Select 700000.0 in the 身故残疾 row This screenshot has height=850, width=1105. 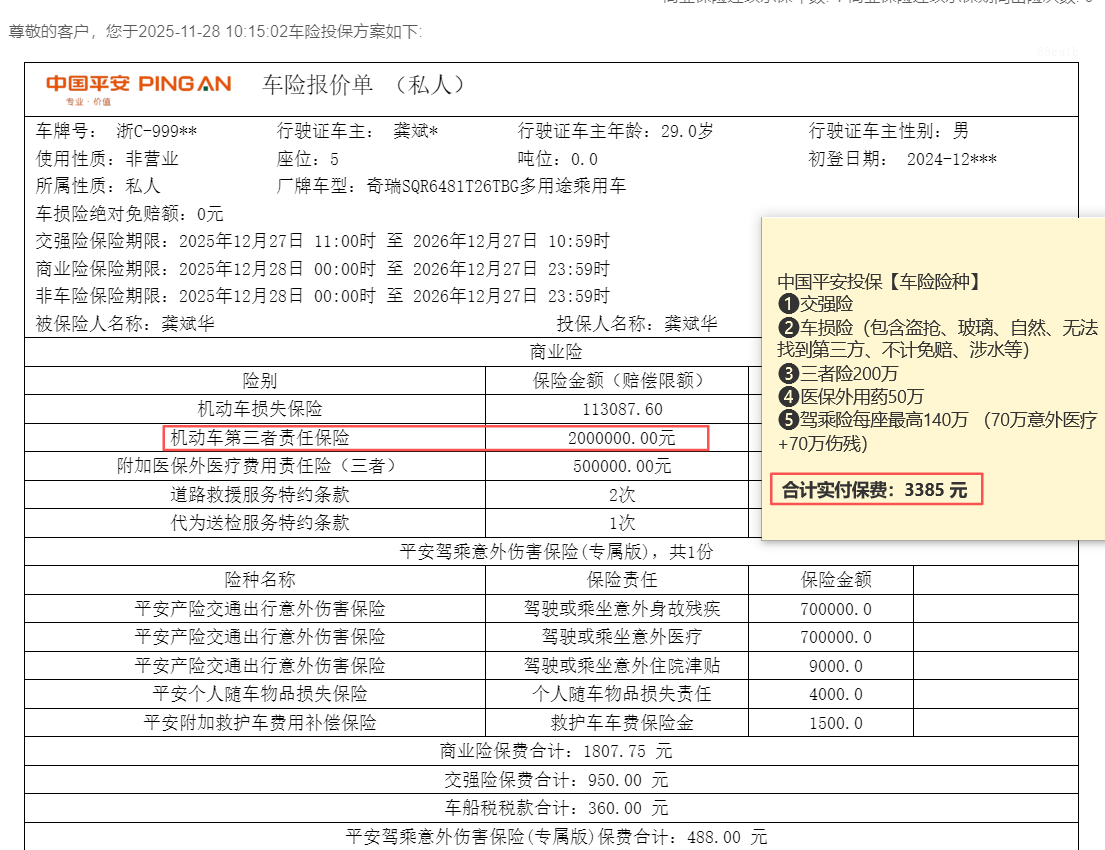(x=836, y=609)
